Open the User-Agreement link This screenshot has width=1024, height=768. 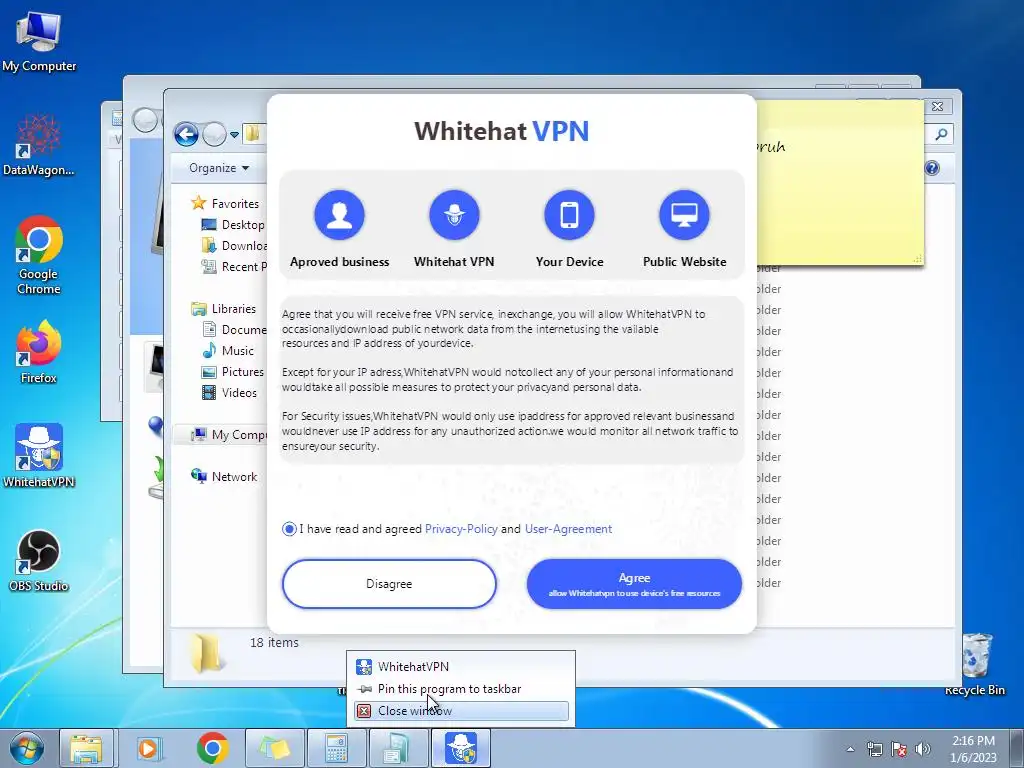click(568, 529)
